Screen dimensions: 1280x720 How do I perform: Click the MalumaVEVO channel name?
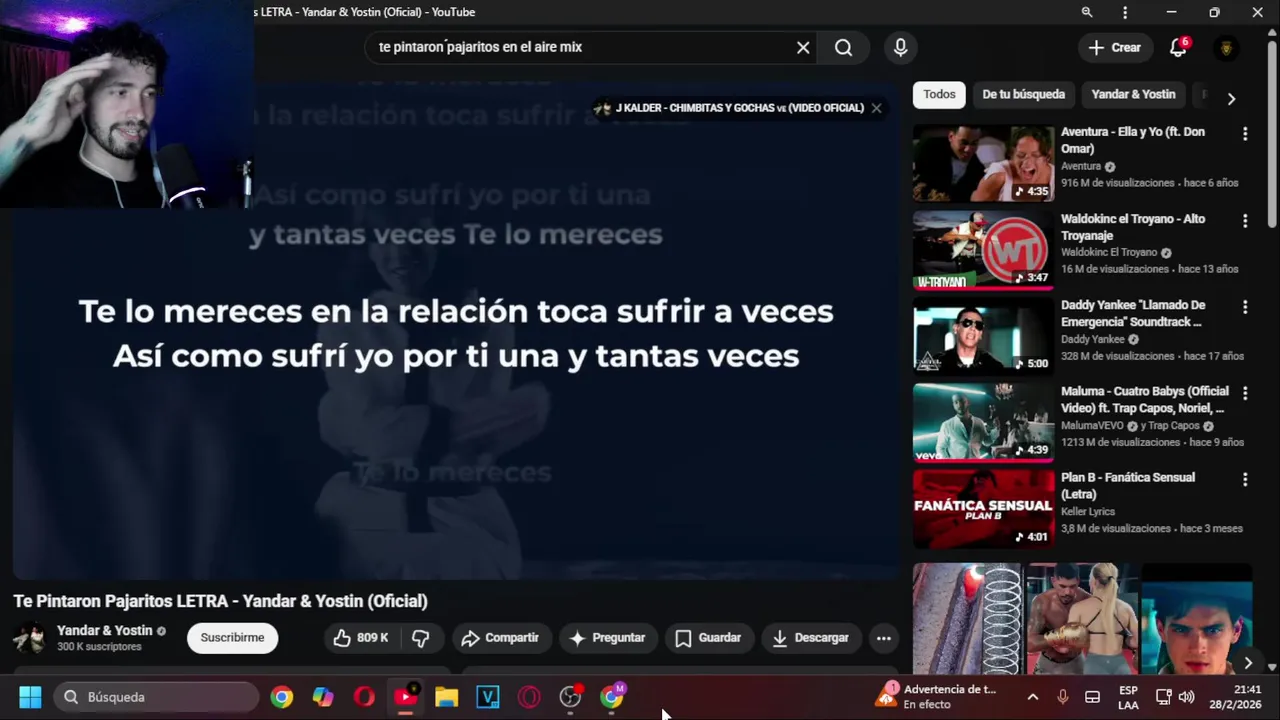(1093, 425)
